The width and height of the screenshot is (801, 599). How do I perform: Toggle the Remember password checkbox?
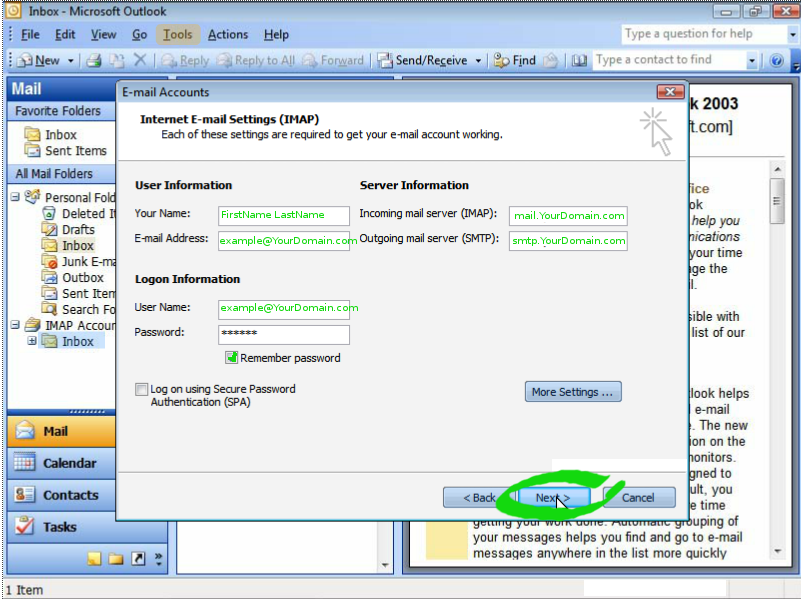(231, 357)
